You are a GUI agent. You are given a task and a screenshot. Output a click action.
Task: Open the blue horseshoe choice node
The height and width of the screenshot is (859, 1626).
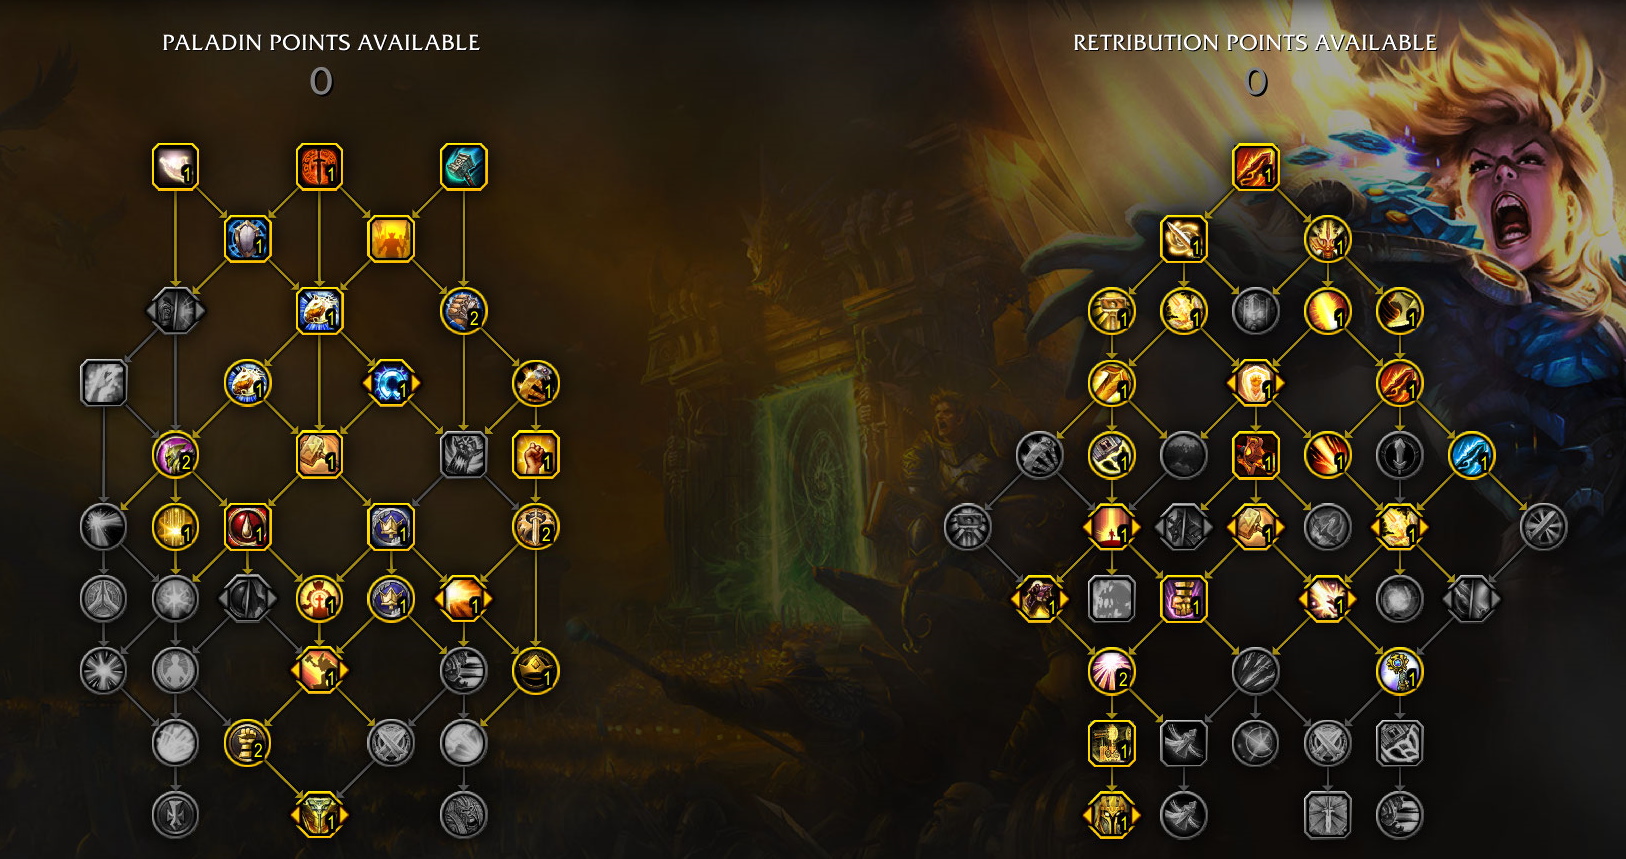pyautogui.click(x=391, y=383)
